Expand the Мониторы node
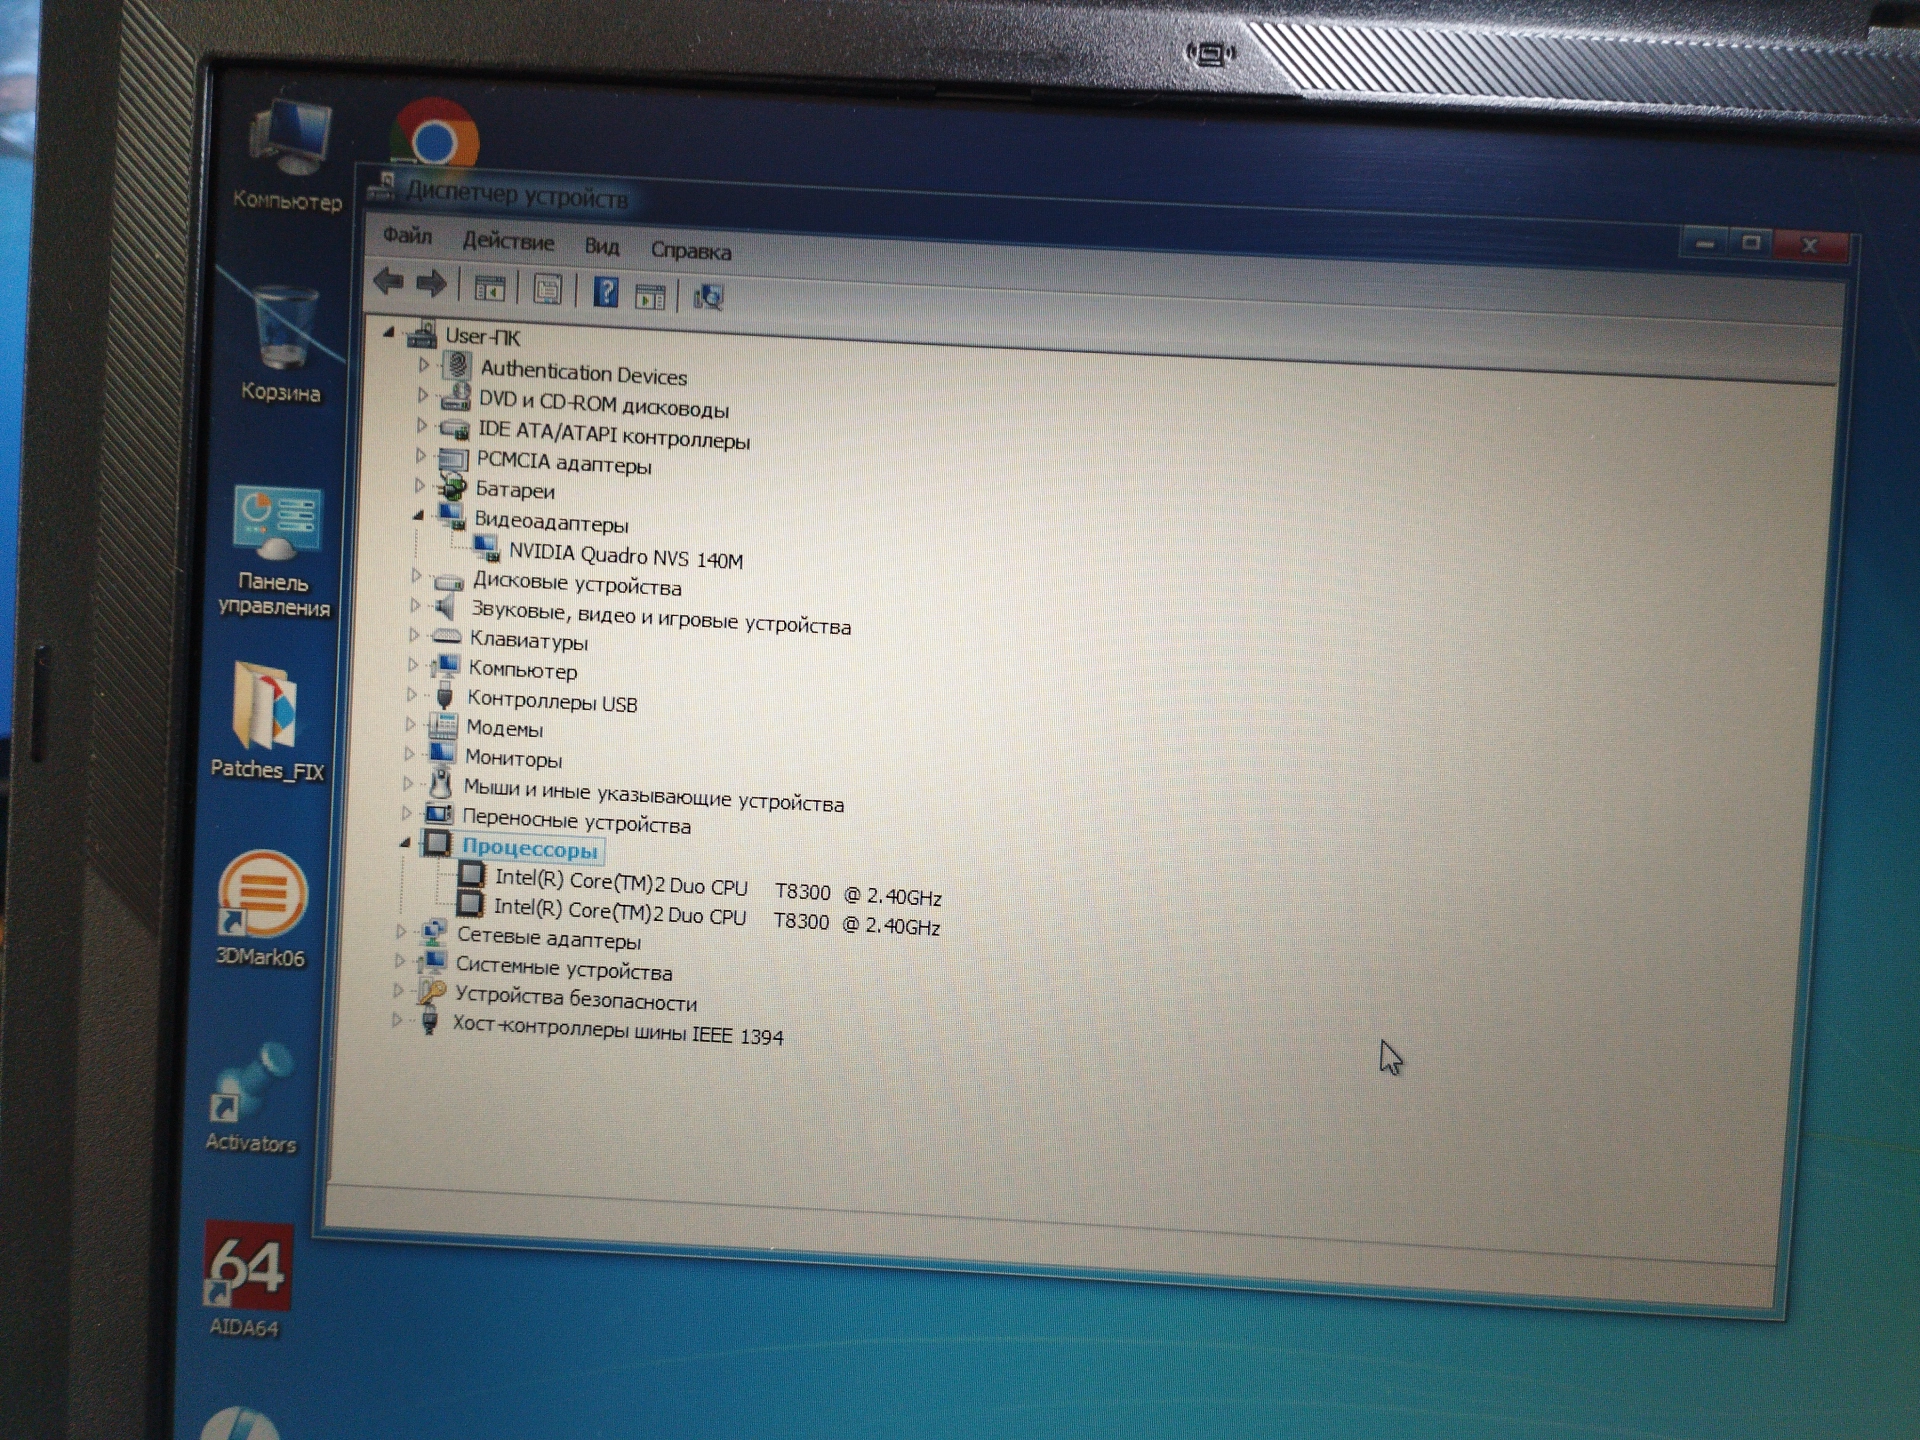The width and height of the screenshot is (1920, 1440). (x=409, y=753)
